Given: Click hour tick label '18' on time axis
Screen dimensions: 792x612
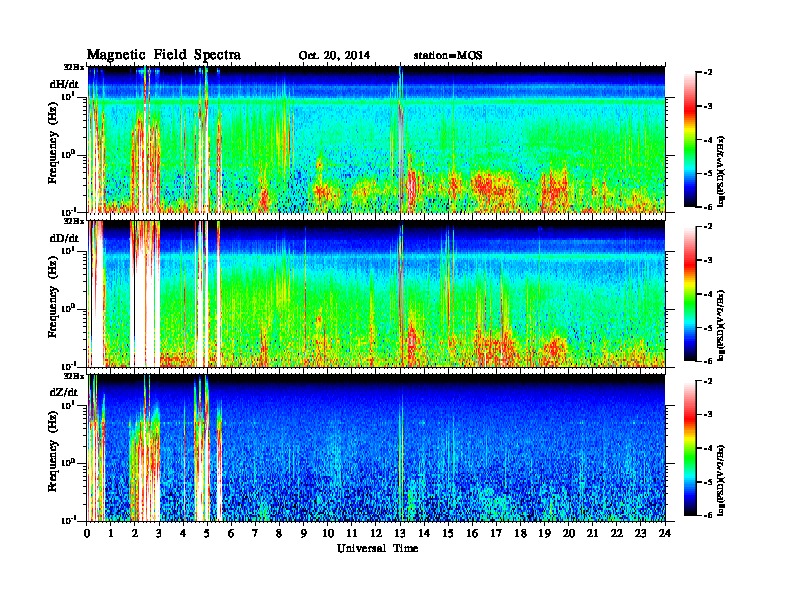Looking at the screenshot, I should coord(520,534).
